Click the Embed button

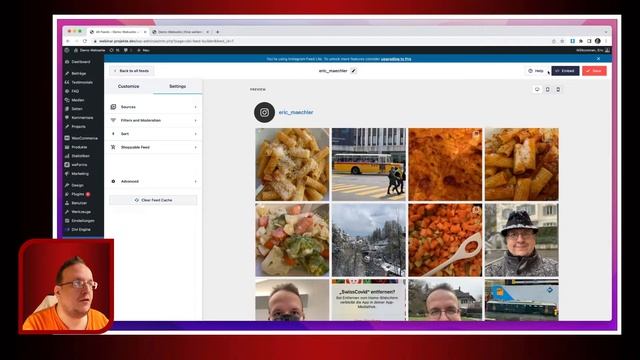tap(565, 71)
